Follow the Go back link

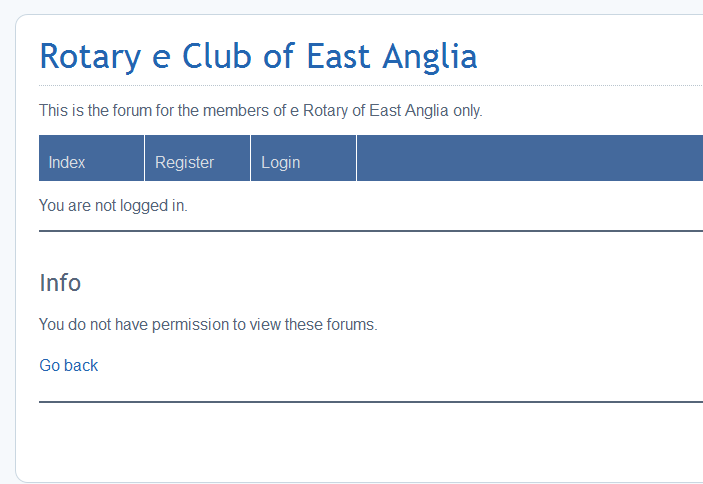[69, 365]
